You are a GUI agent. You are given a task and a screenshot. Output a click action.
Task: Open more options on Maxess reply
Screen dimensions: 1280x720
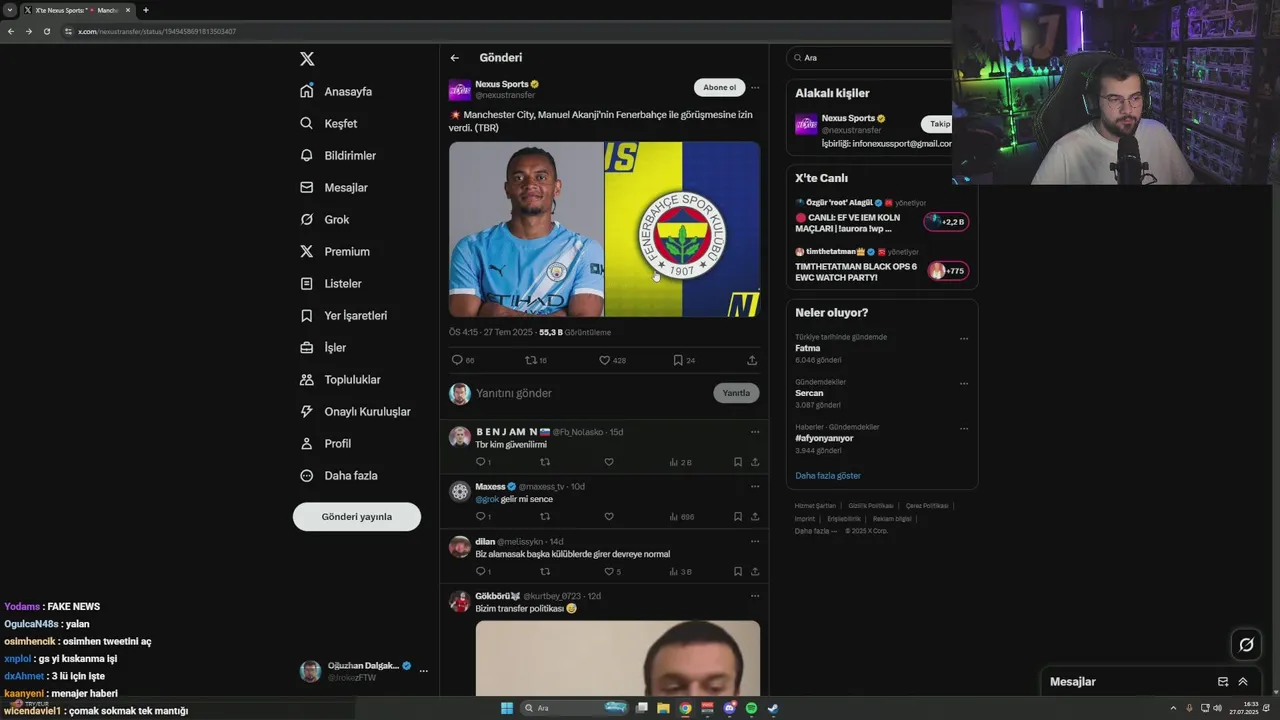click(755, 487)
